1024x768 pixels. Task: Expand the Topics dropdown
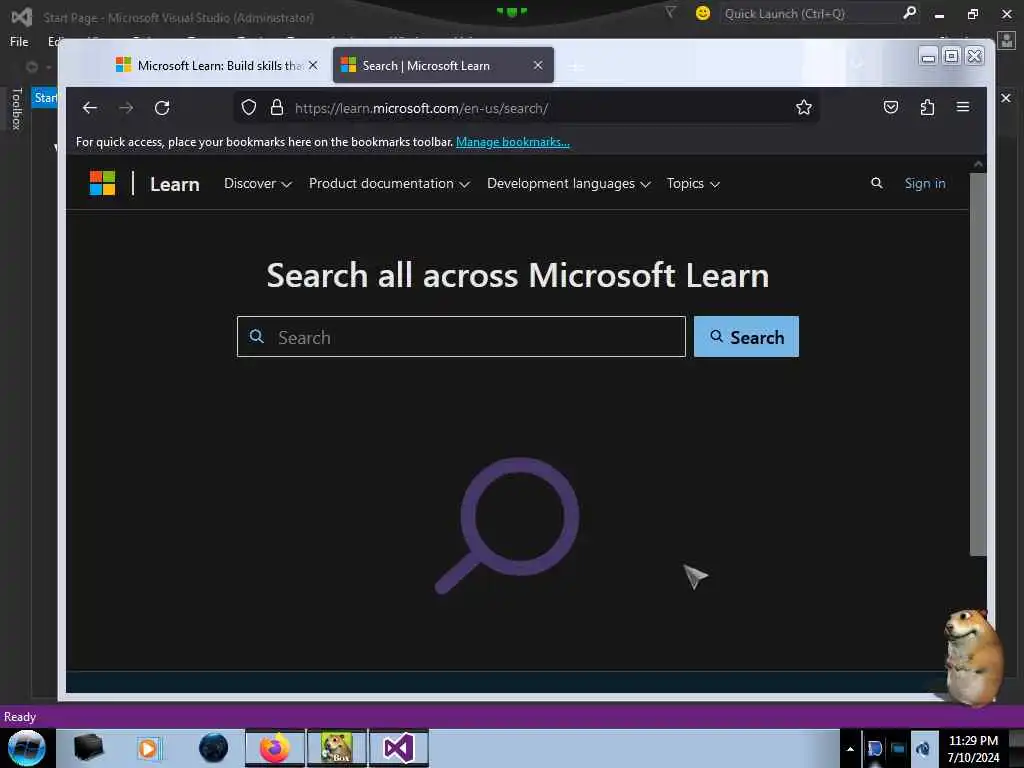(693, 184)
